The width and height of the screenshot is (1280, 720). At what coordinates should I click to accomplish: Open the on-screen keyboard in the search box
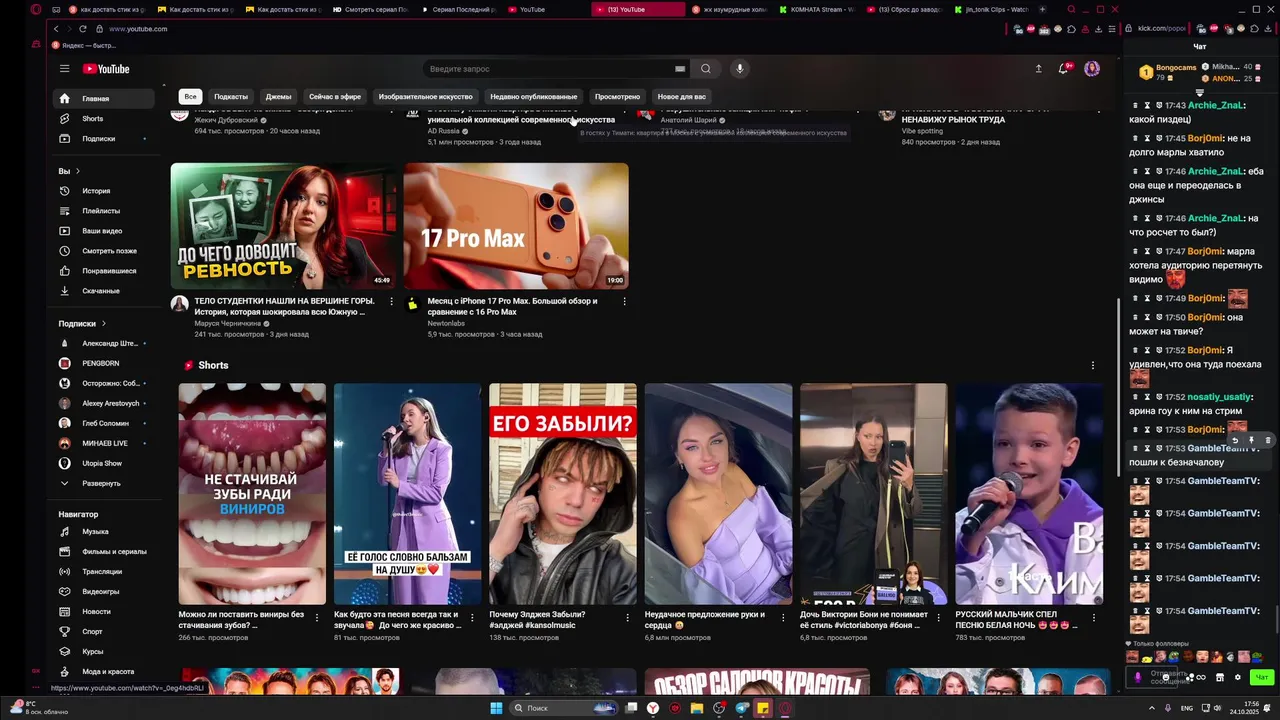(680, 69)
